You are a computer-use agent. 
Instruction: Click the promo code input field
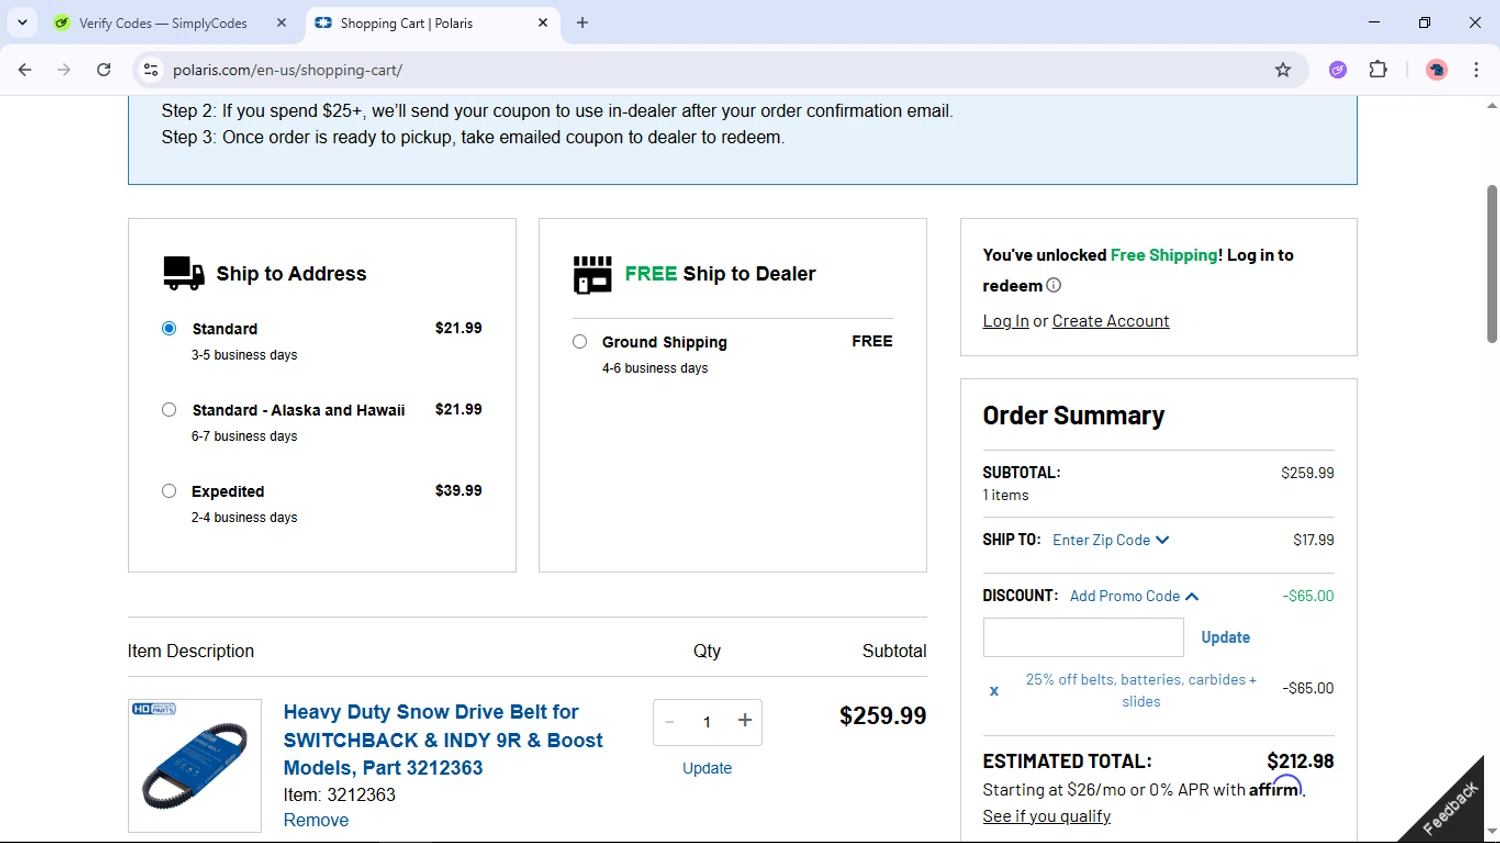click(1083, 637)
